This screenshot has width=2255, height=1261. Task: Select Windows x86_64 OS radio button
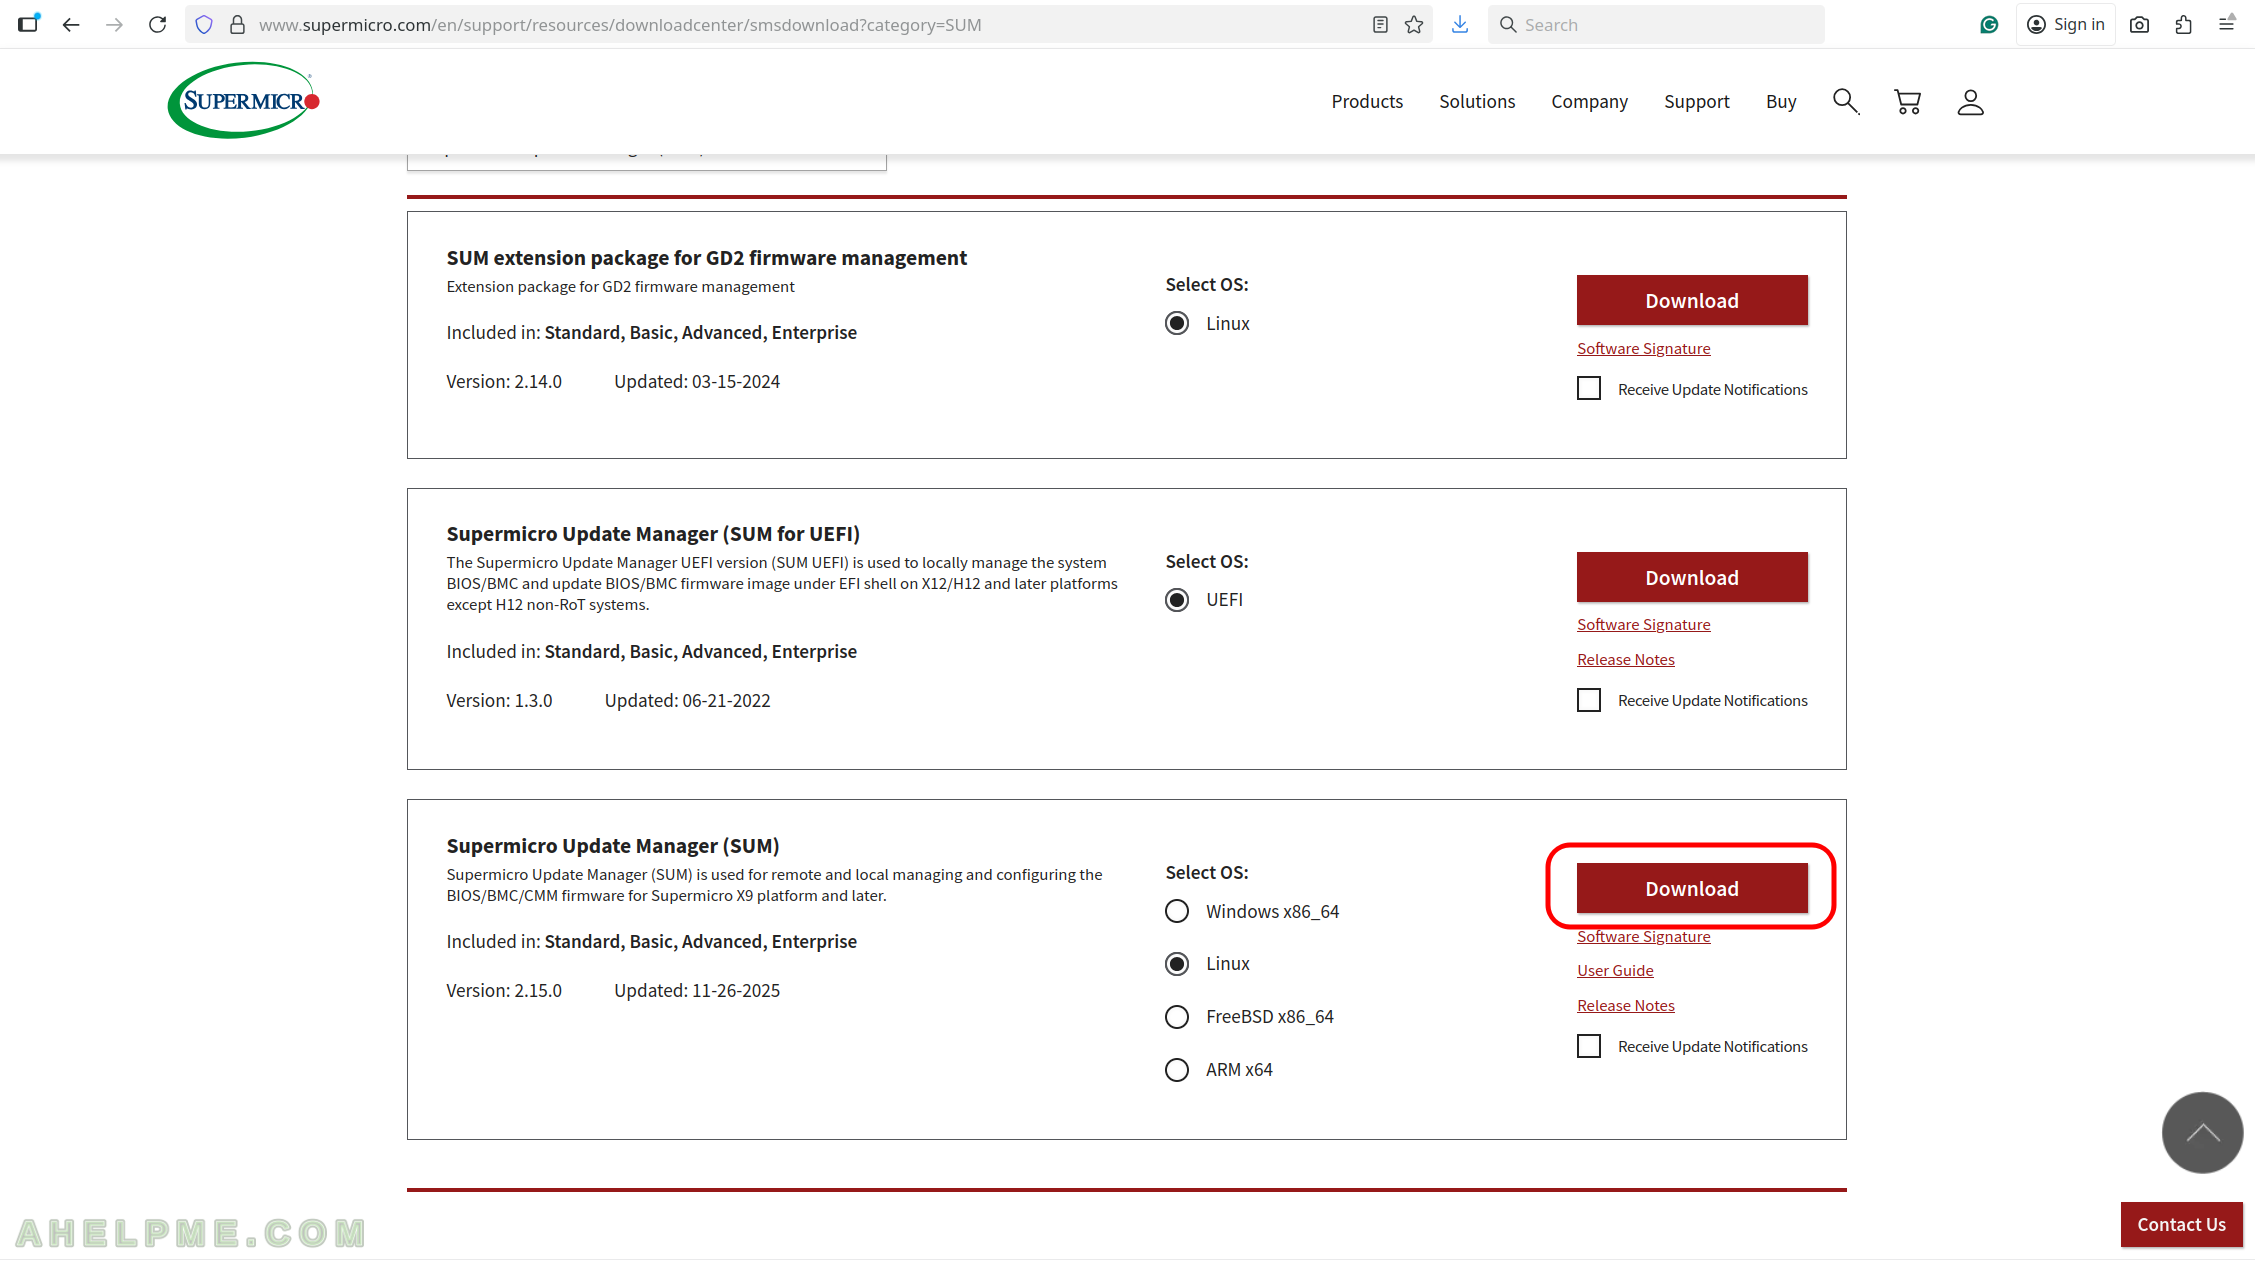1177,911
